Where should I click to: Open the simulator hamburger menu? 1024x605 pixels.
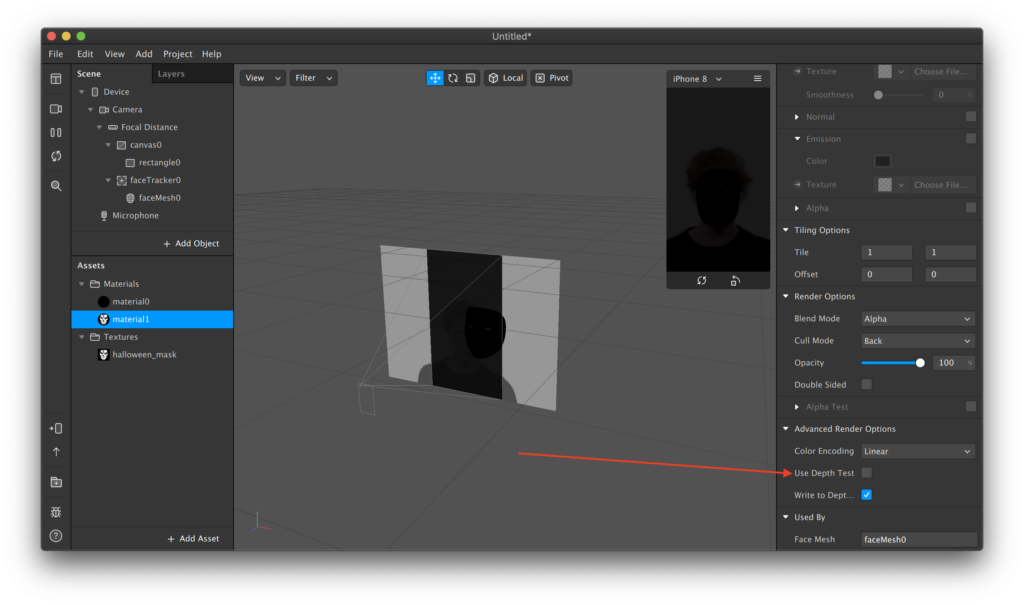pyautogui.click(x=758, y=78)
